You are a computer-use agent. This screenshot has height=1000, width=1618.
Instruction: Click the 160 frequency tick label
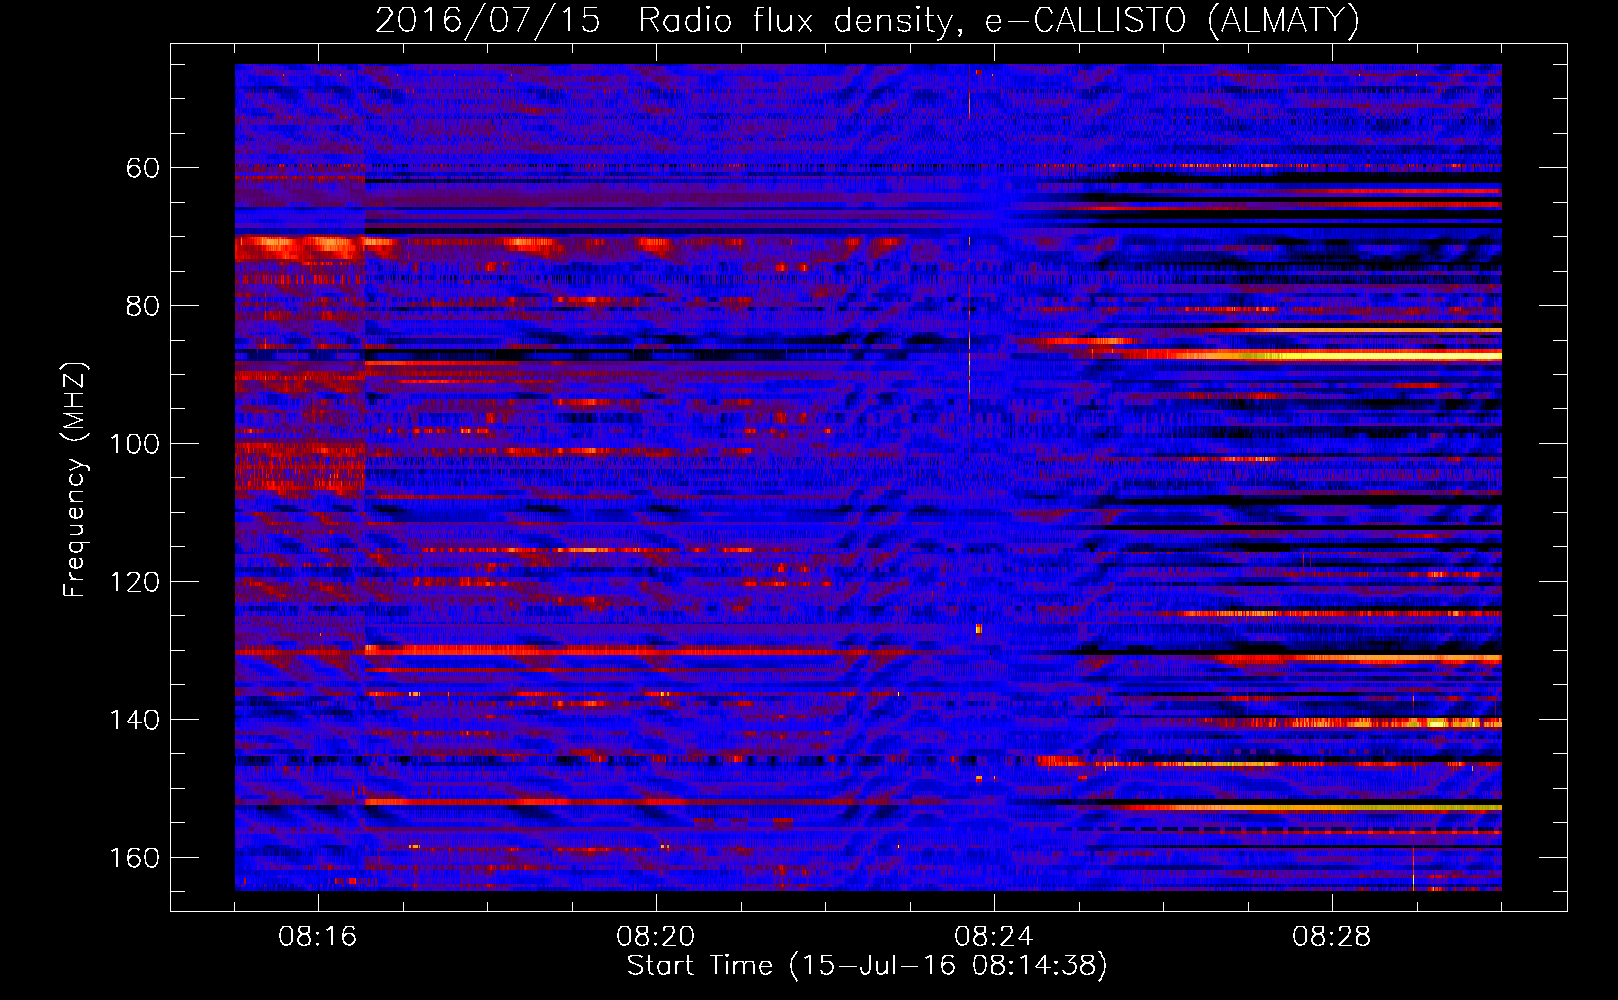[135, 858]
